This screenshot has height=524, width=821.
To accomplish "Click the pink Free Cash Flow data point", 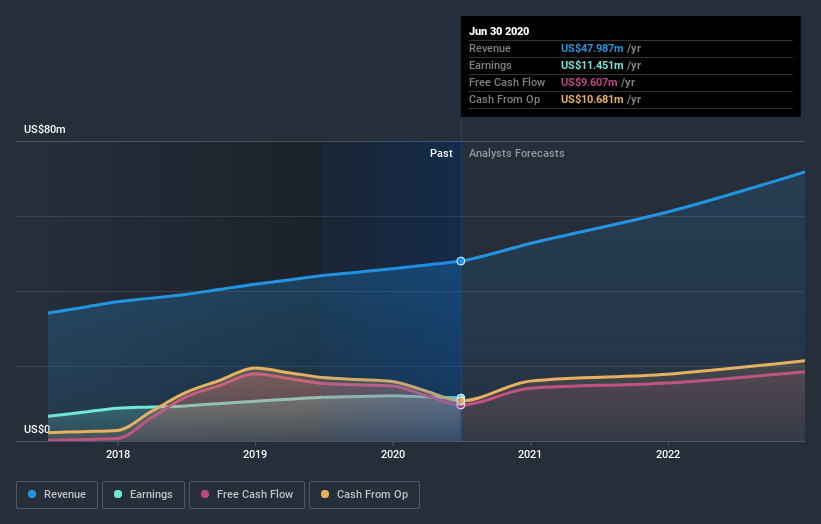I will 461,406.
